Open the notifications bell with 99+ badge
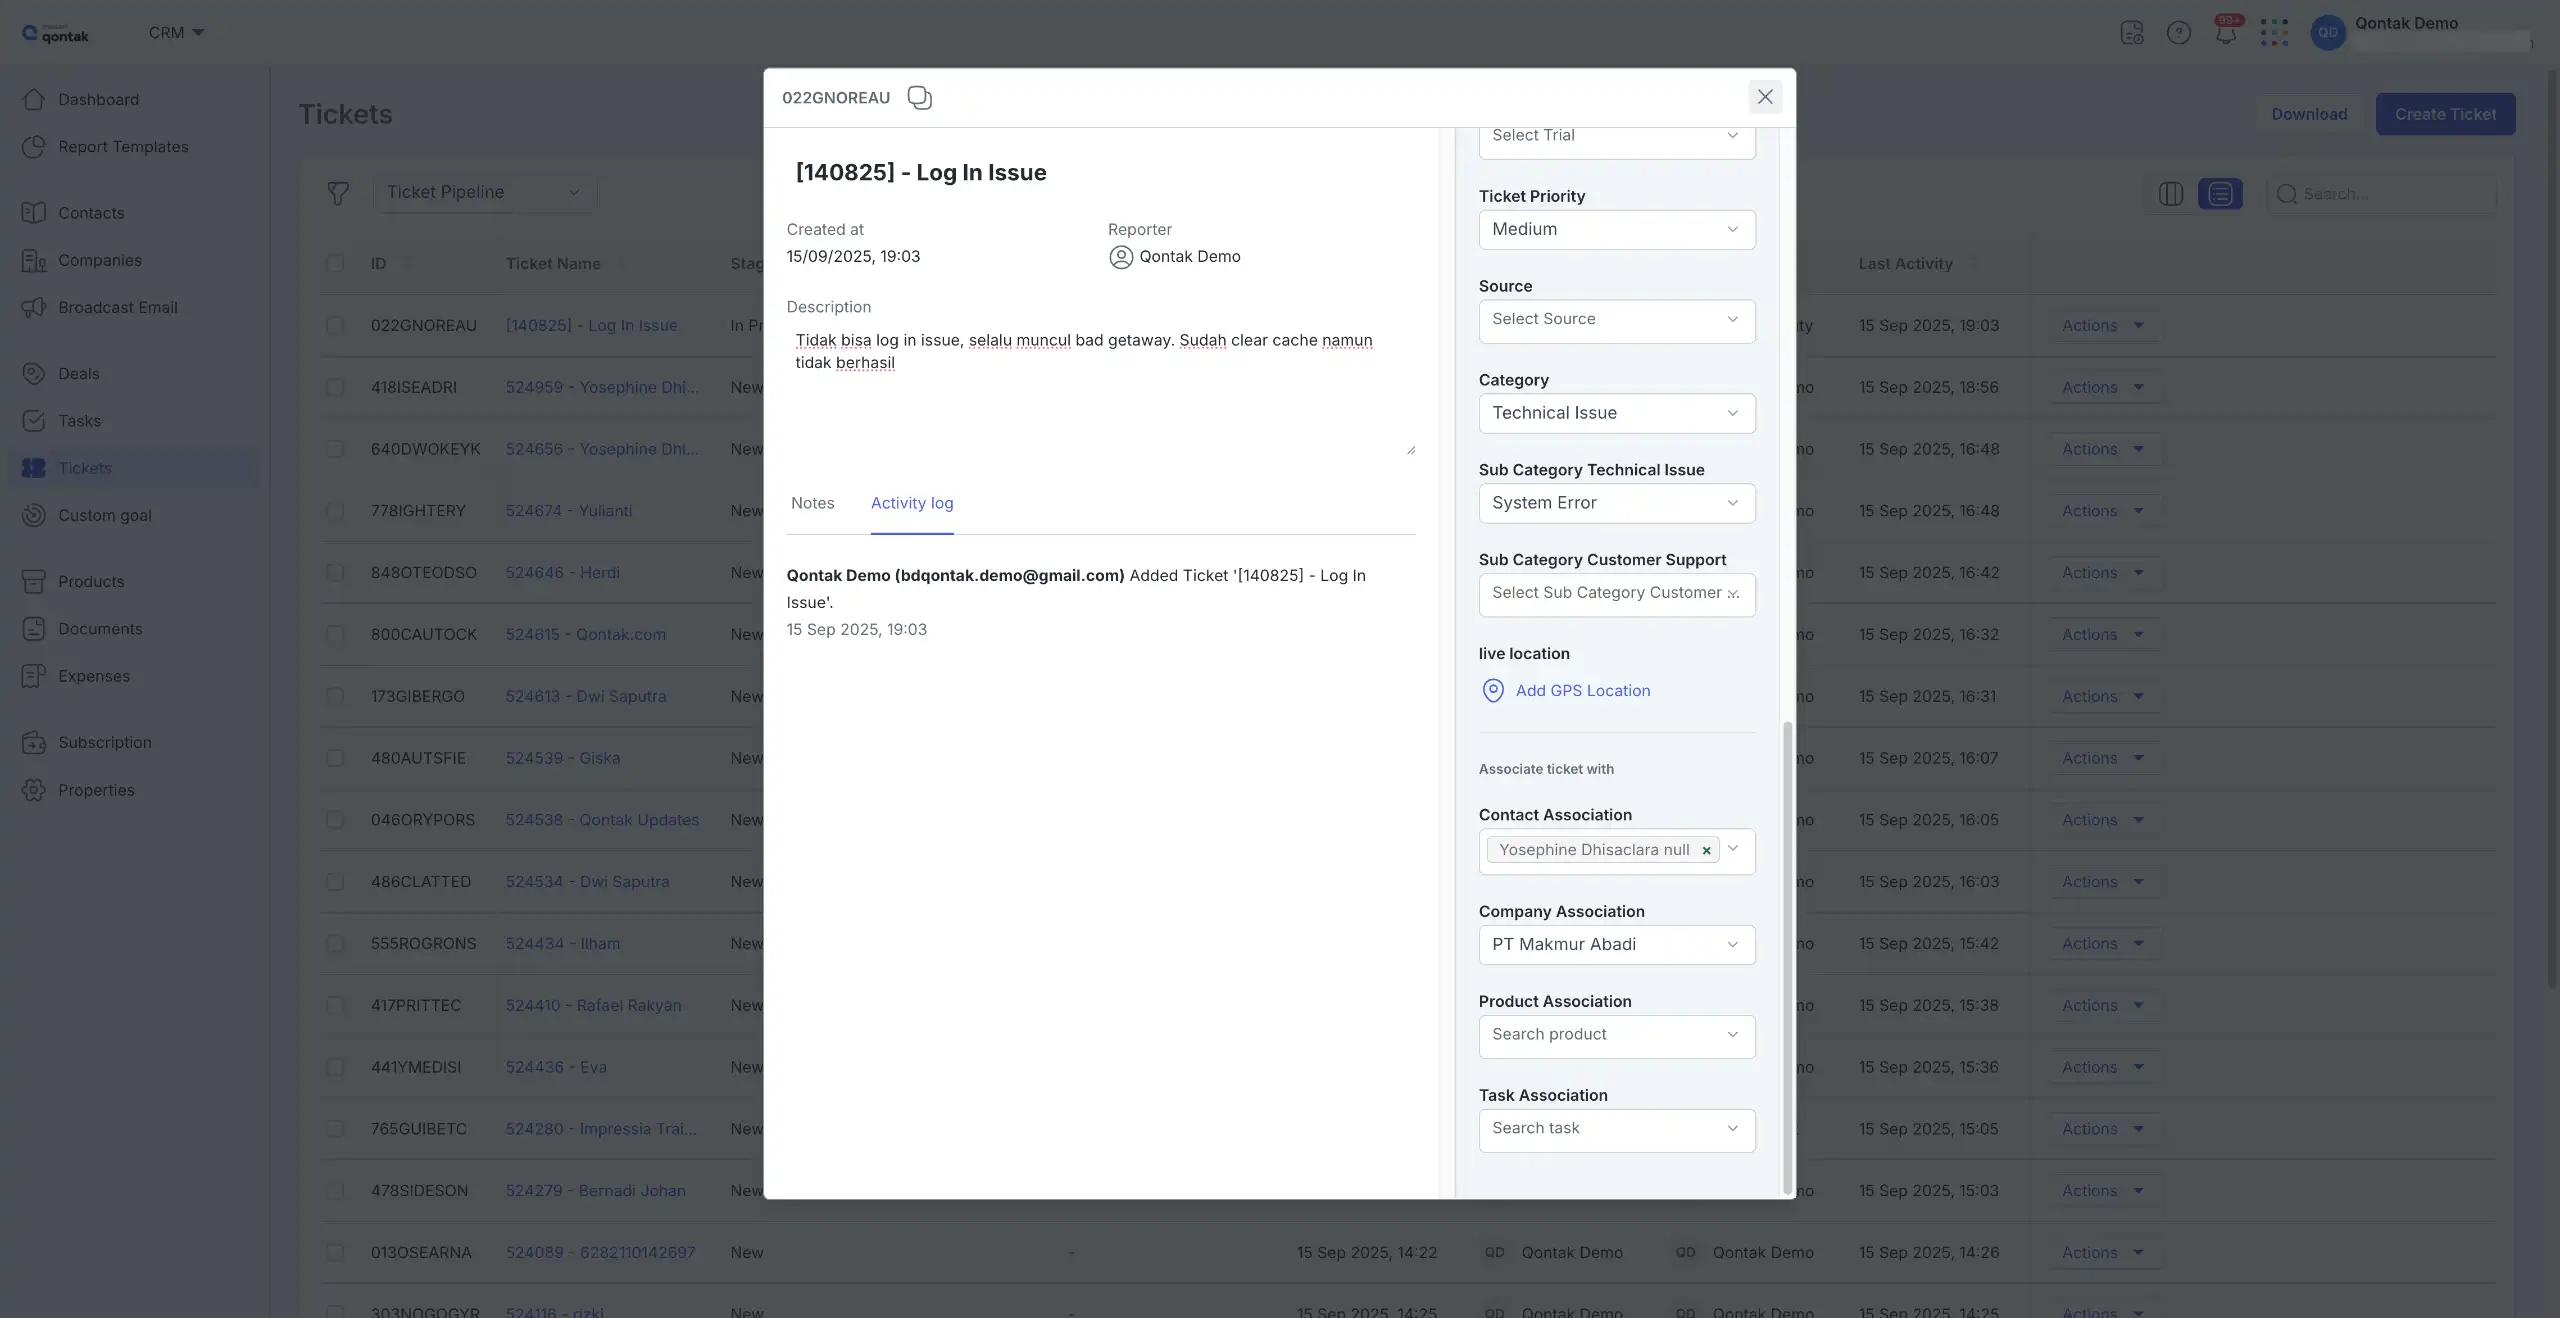This screenshot has width=2560, height=1318. click(2227, 32)
